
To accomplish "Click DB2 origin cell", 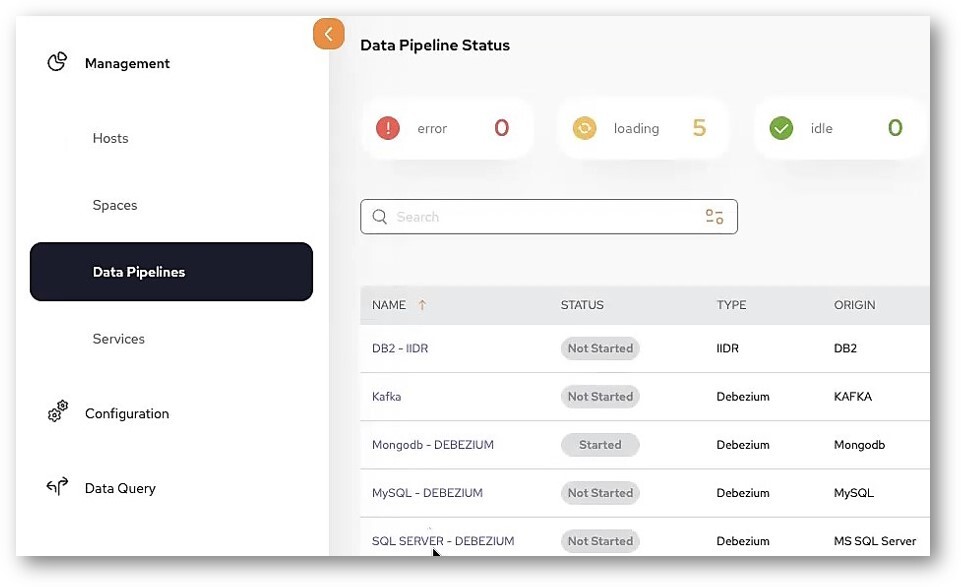I will tap(845, 348).
